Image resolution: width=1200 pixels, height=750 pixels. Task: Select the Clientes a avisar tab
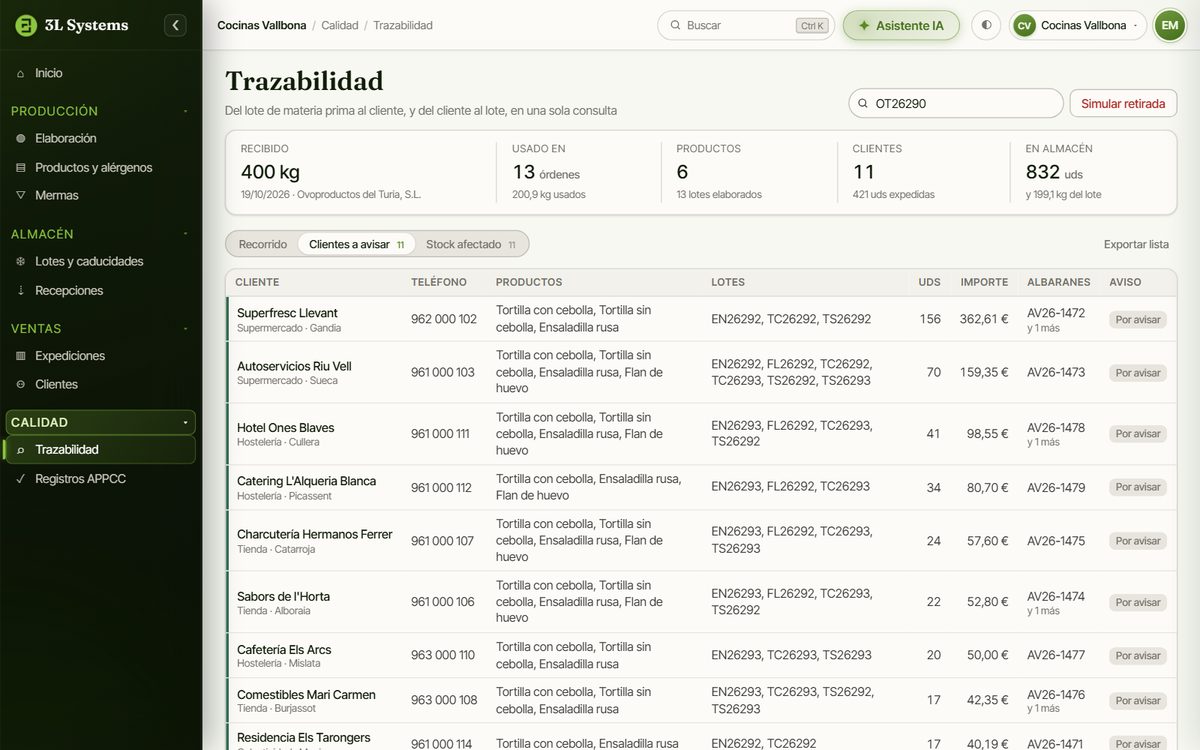[356, 244]
